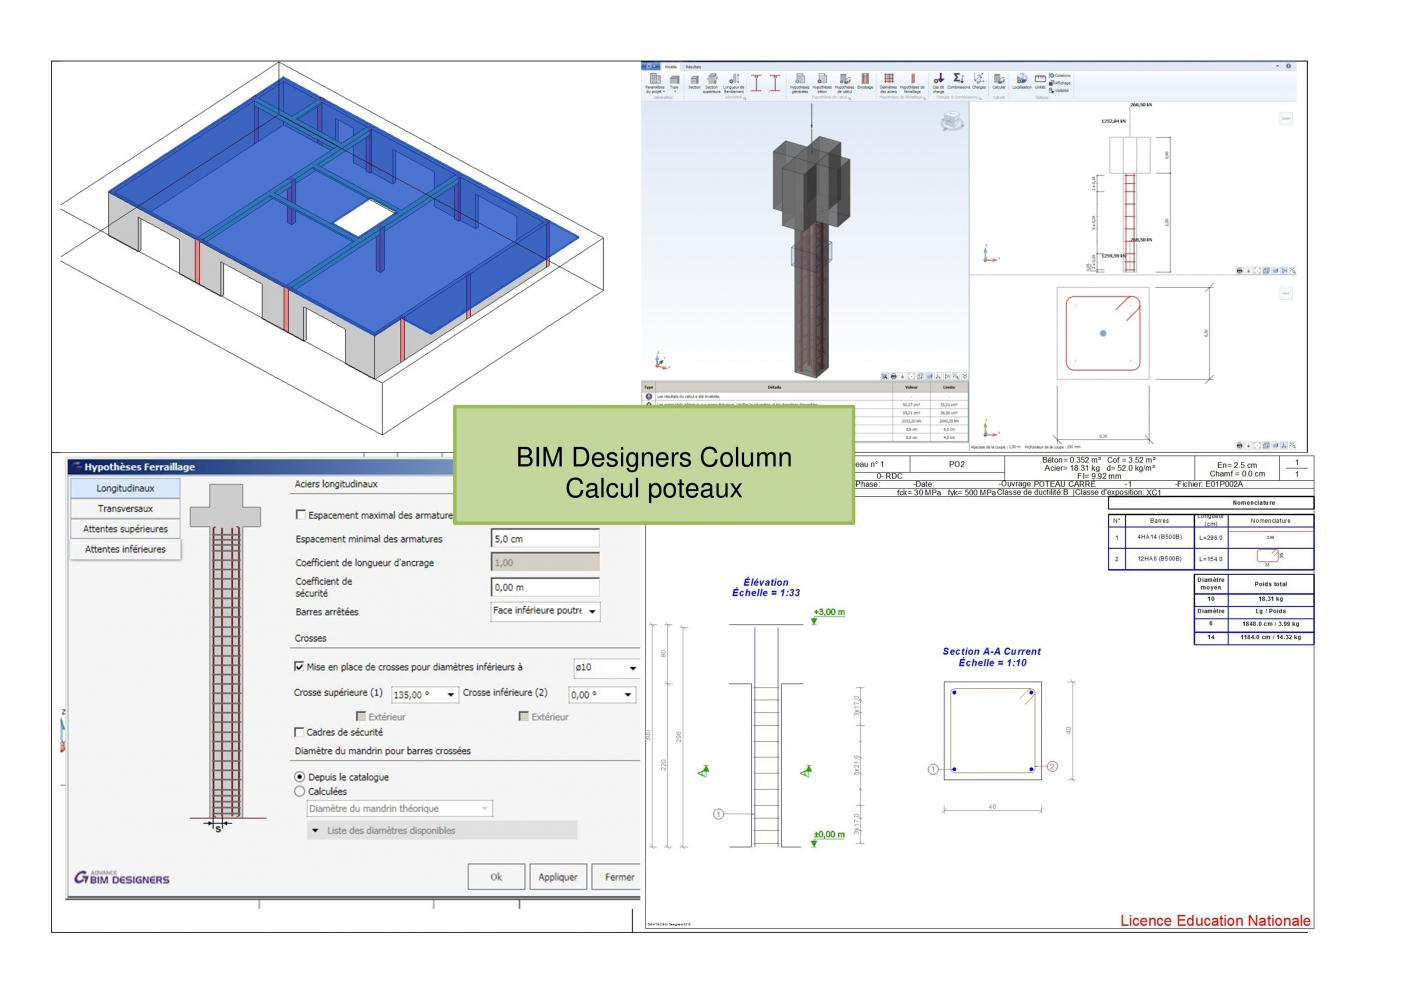Click the Valeur column header
Viewport: 1415px width, 1000px height.
[x=911, y=387]
